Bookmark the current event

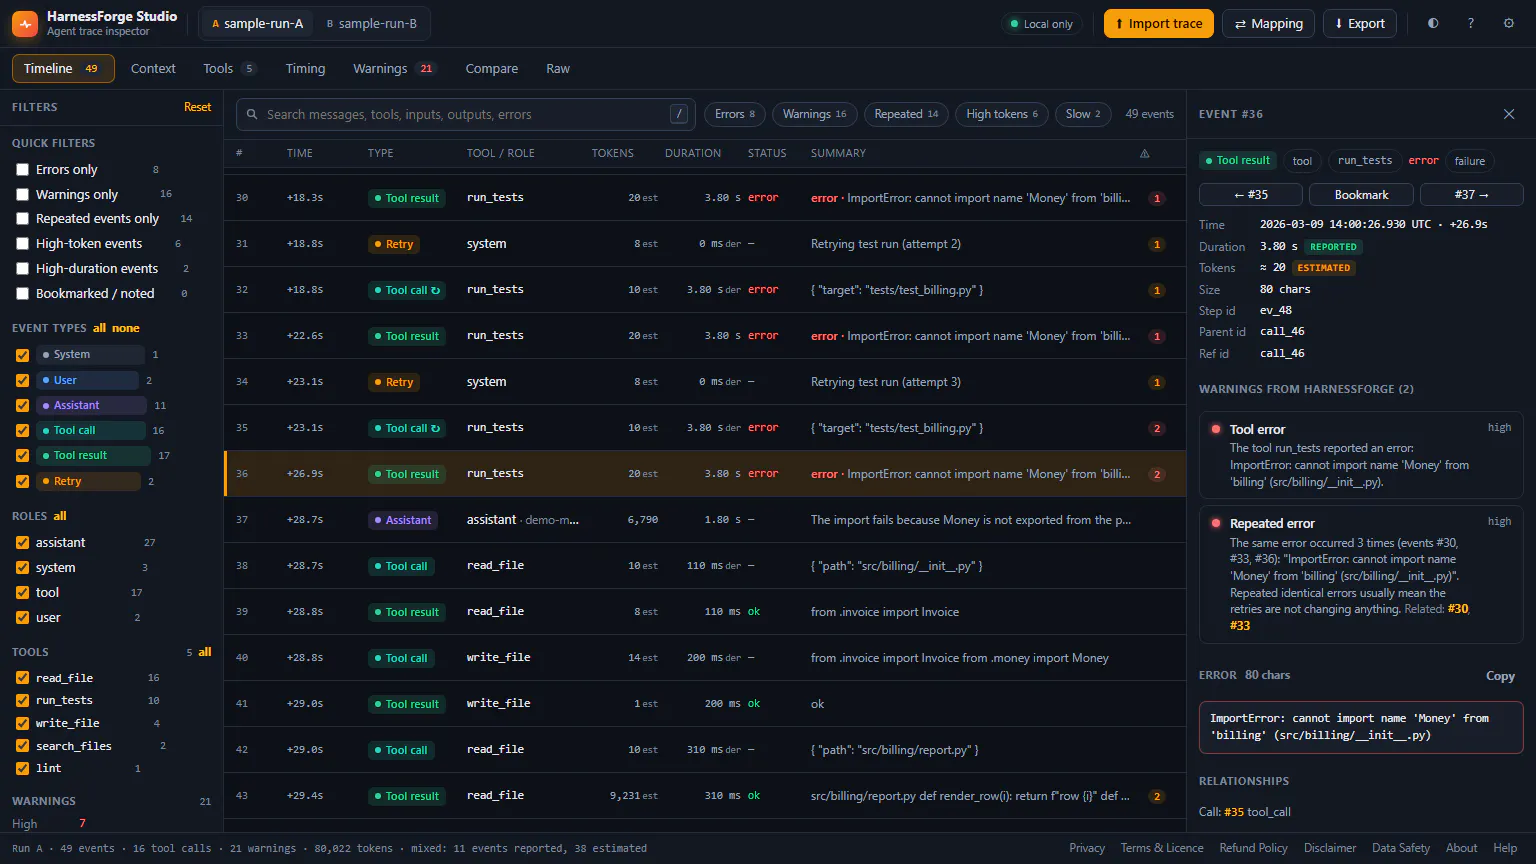pos(1361,194)
